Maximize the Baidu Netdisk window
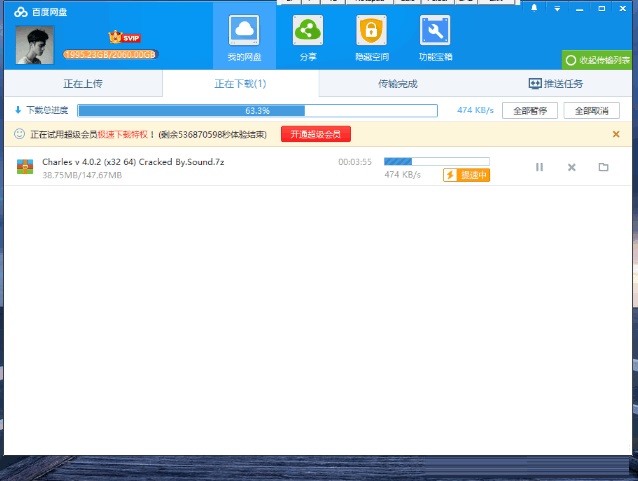Screen dimensions: 638x481 (602, 9)
